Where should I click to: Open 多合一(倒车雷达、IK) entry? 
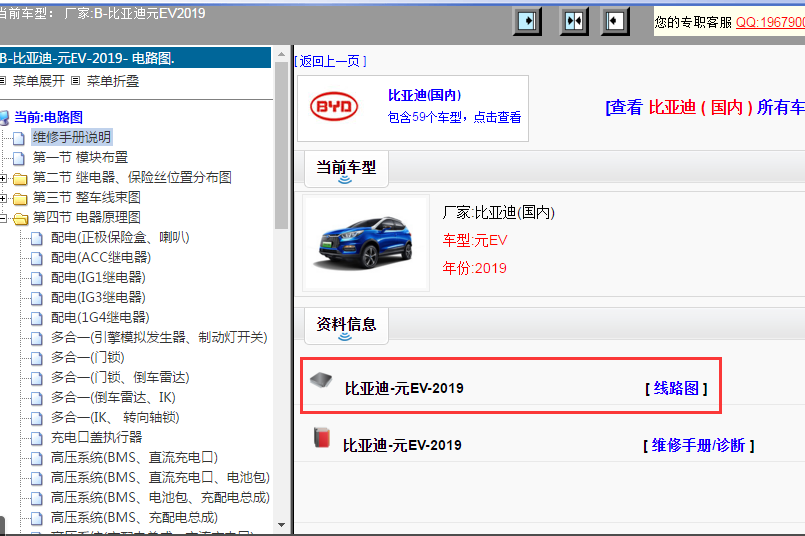113,397
